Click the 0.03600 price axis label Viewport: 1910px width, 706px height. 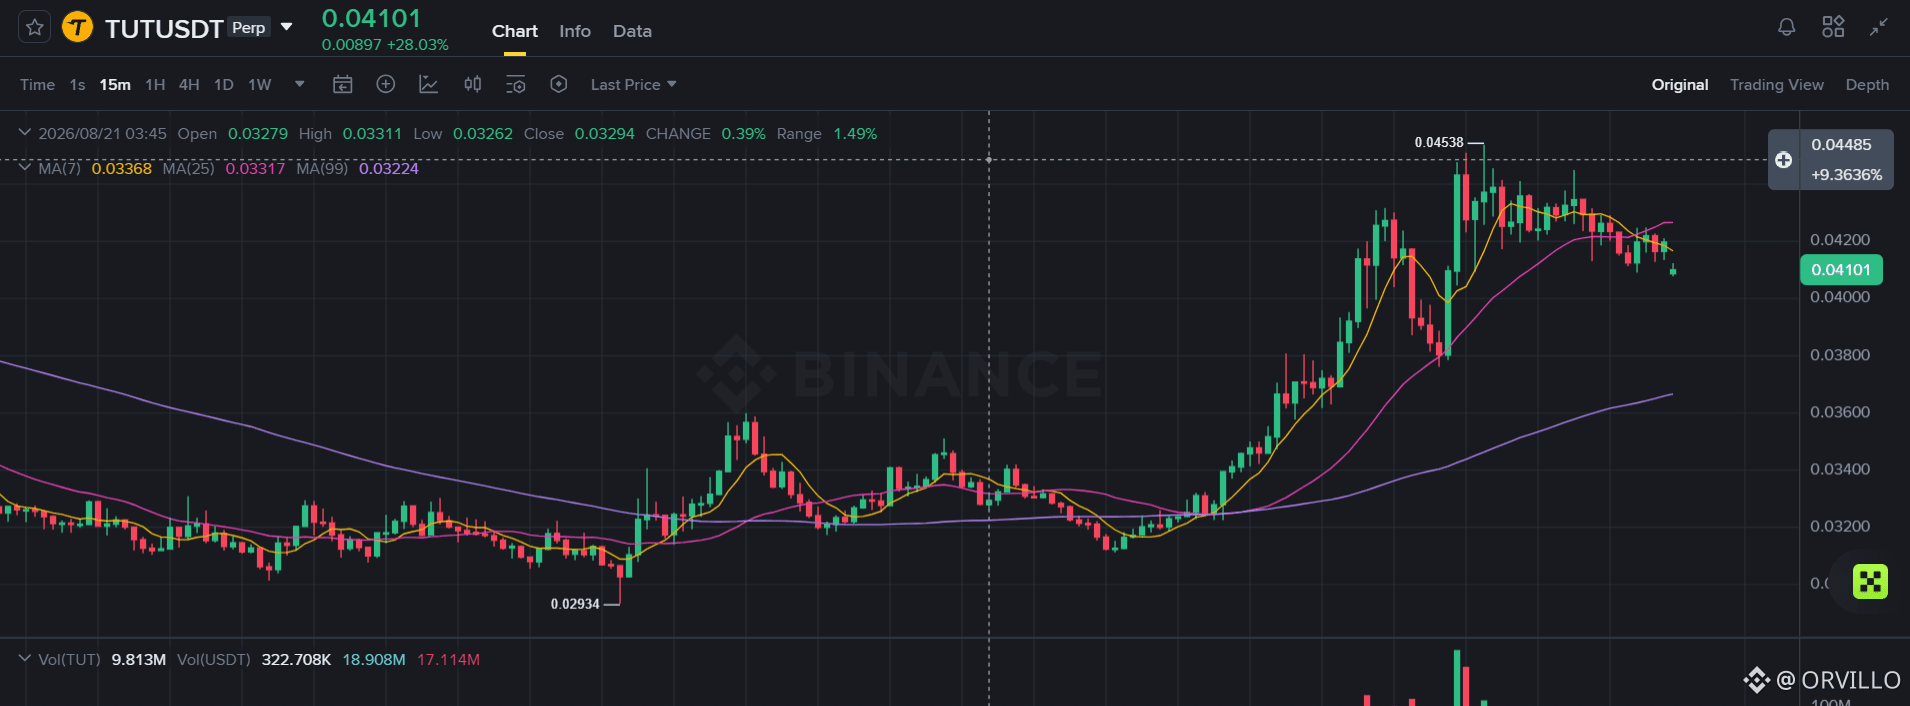tap(1840, 412)
